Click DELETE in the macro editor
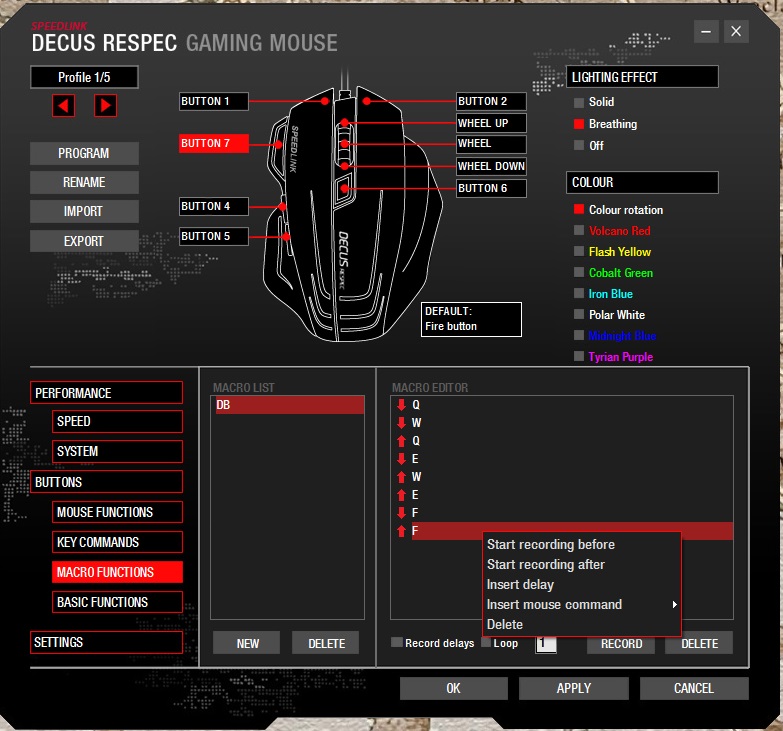Image resolution: width=783 pixels, height=731 pixels. point(699,643)
